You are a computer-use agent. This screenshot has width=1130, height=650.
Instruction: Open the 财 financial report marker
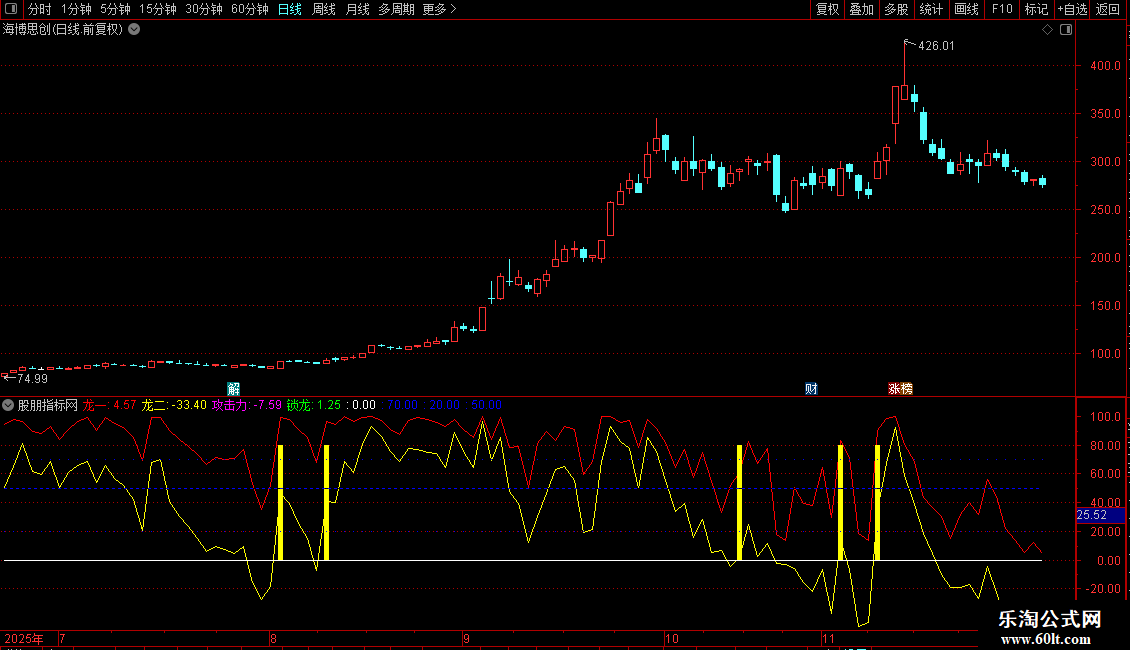[x=811, y=389]
